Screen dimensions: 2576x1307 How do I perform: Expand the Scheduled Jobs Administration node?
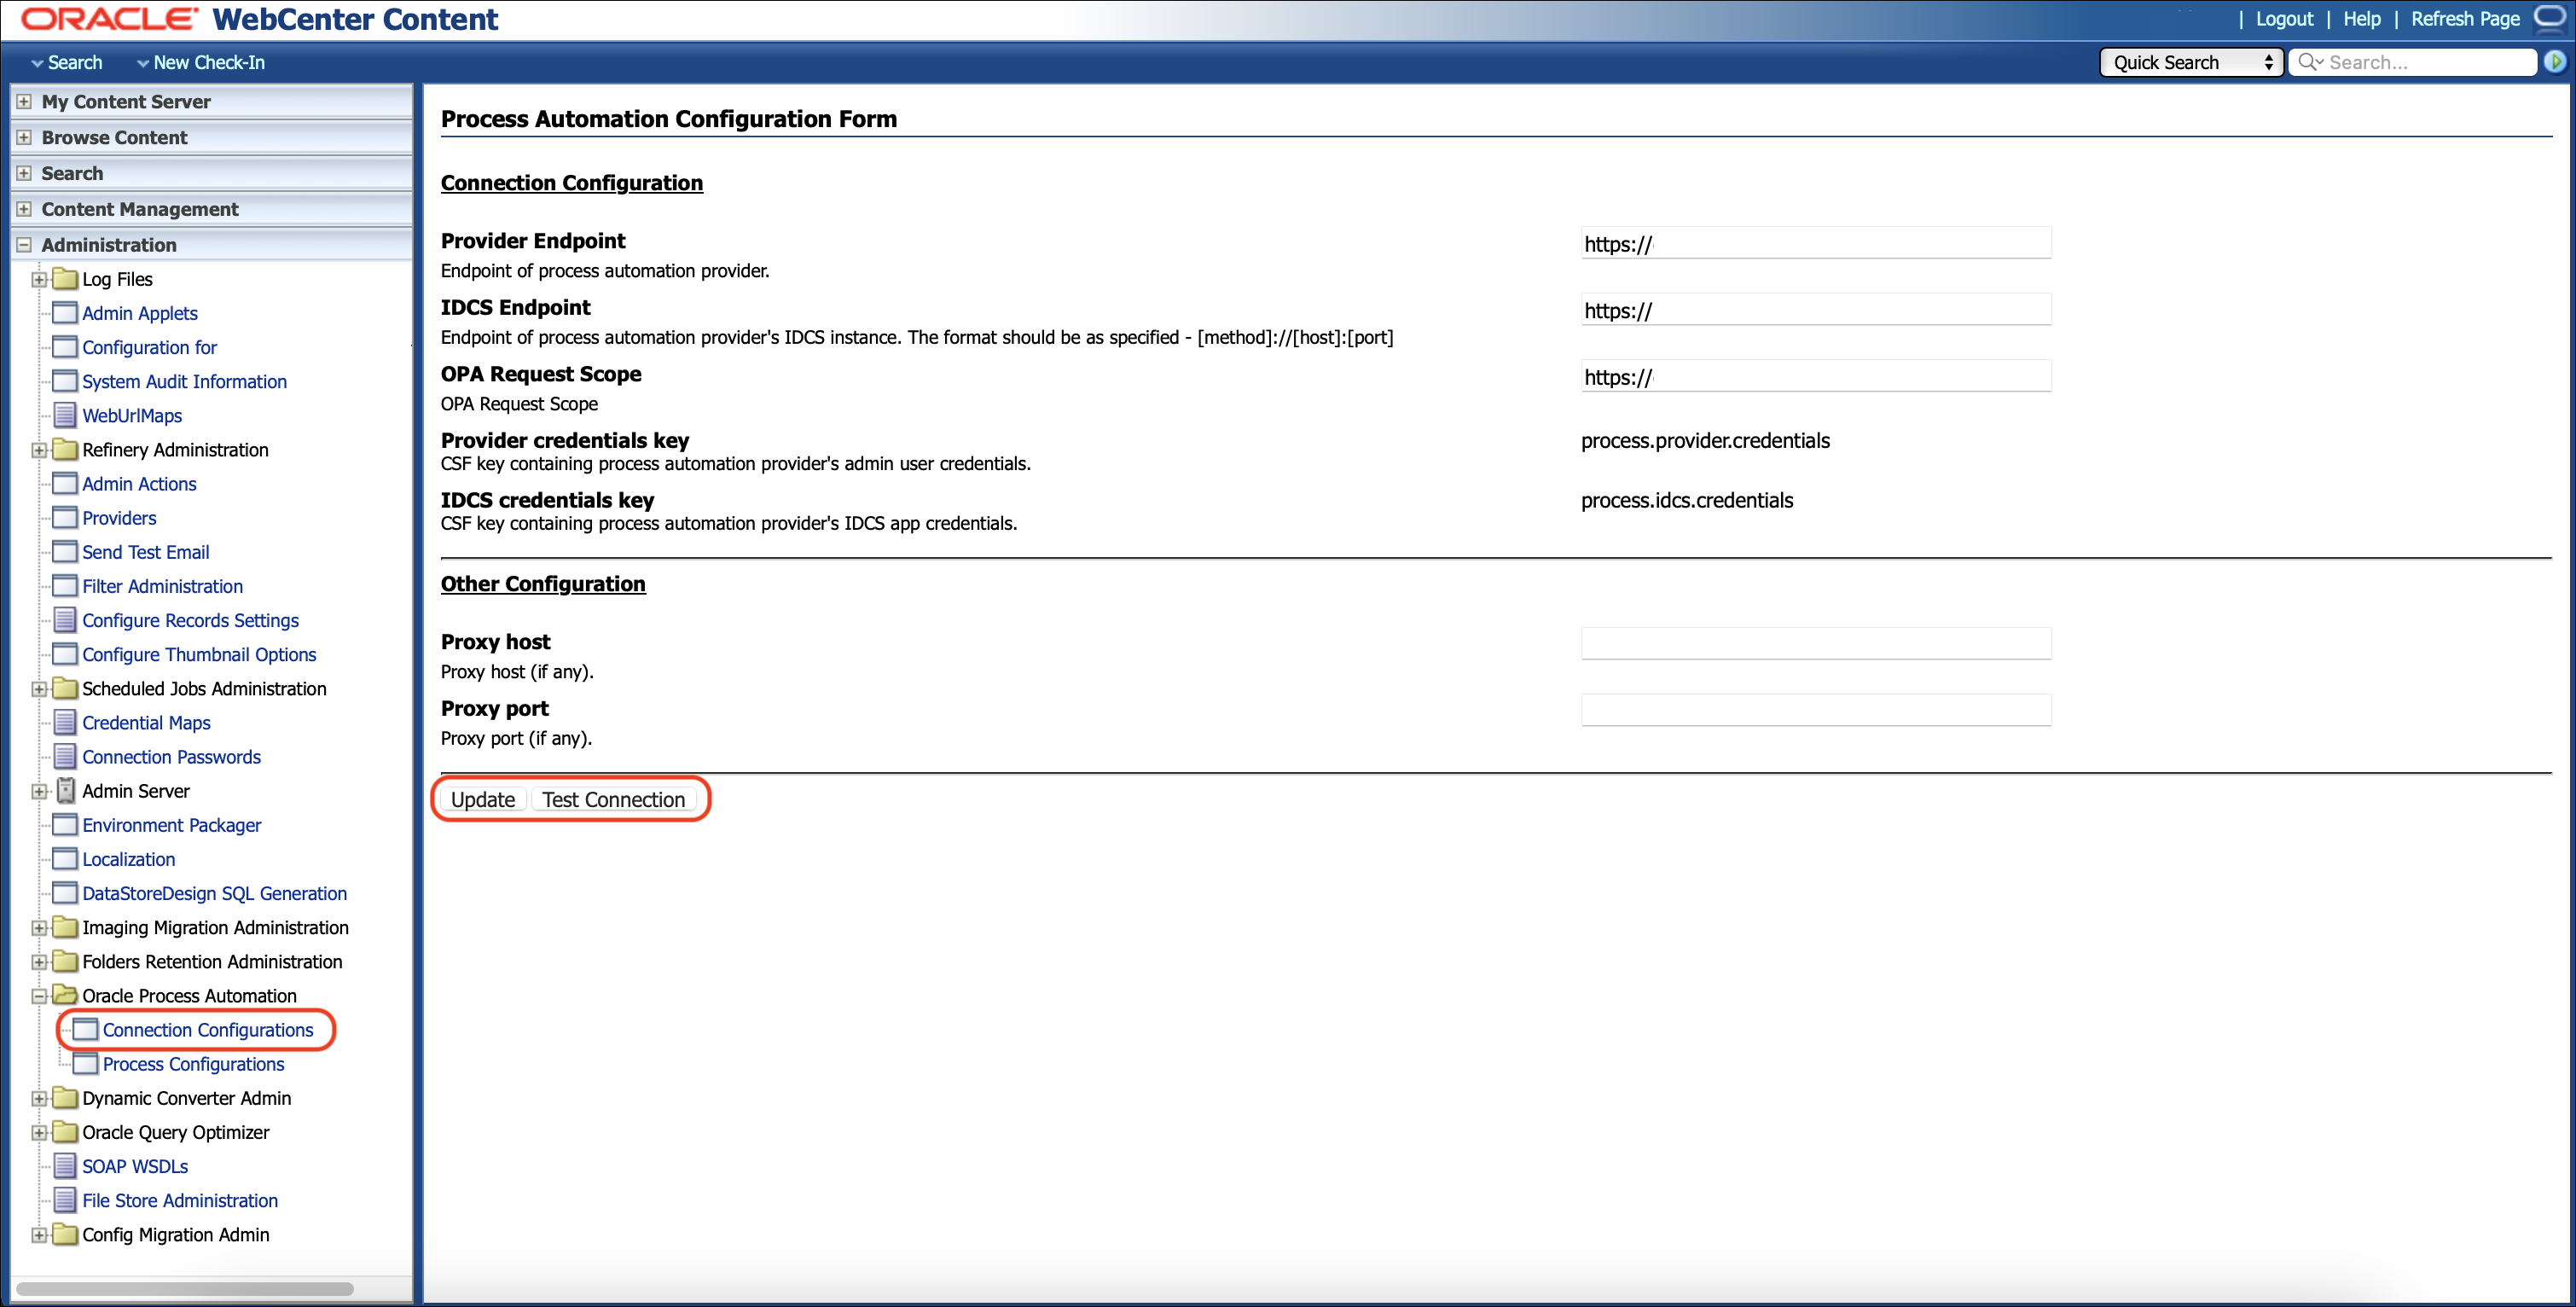[x=39, y=689]
